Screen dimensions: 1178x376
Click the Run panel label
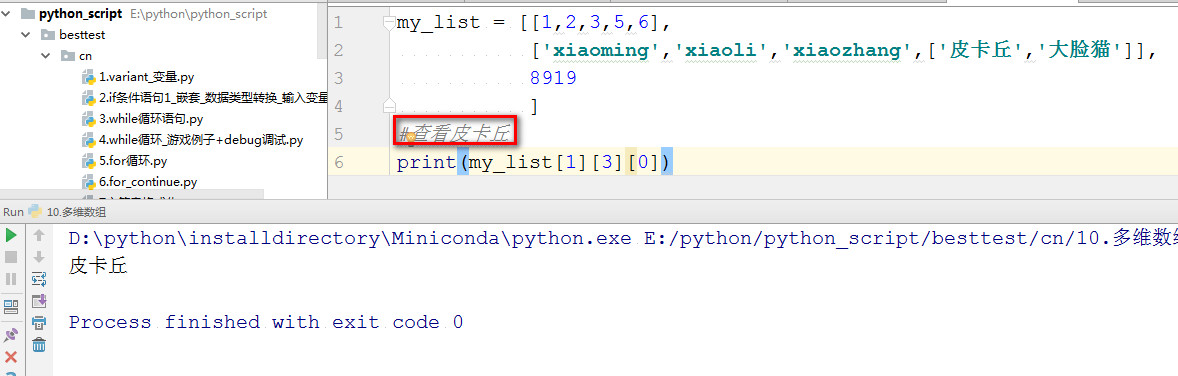13,212
